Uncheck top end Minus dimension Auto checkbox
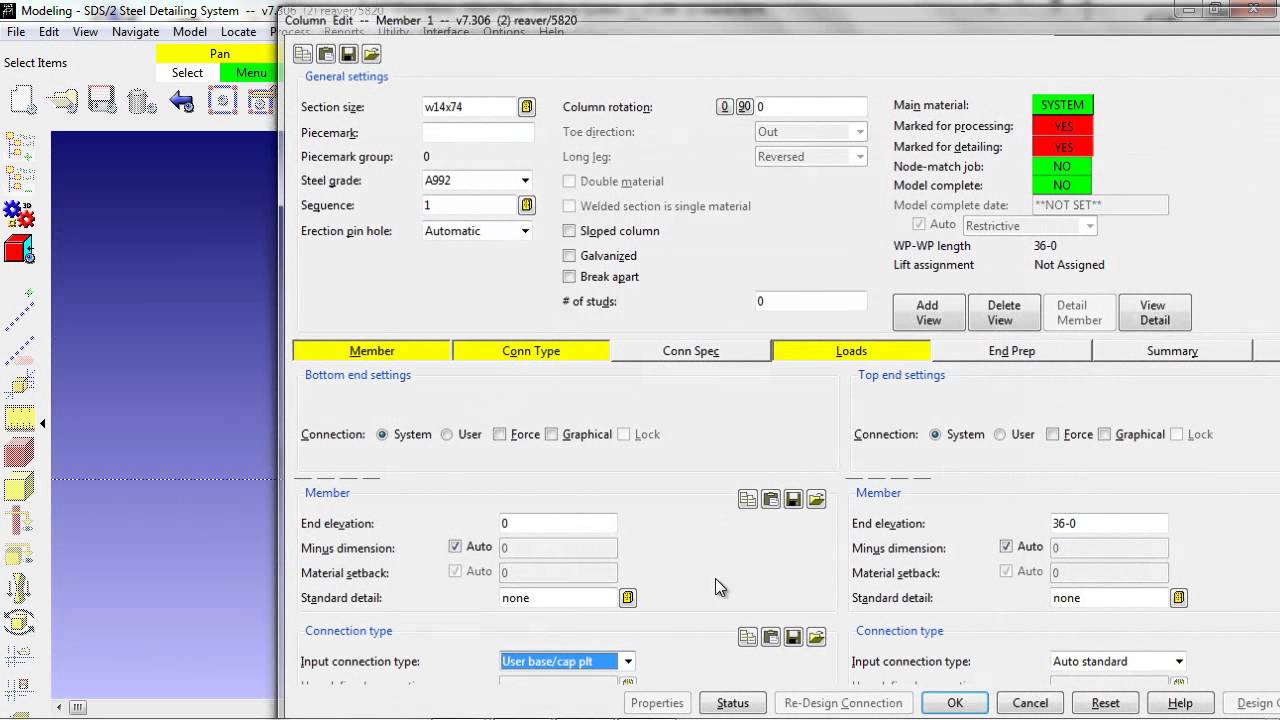 pyautogui.click(x=1006, y=547)
